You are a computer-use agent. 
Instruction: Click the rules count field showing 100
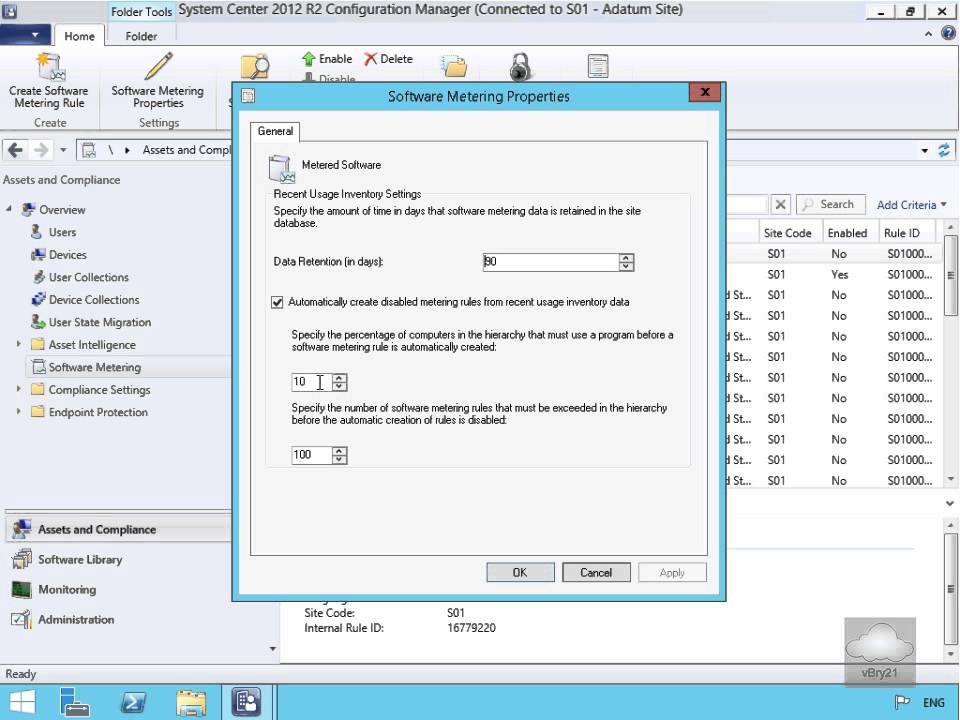(x=312, y=455)
